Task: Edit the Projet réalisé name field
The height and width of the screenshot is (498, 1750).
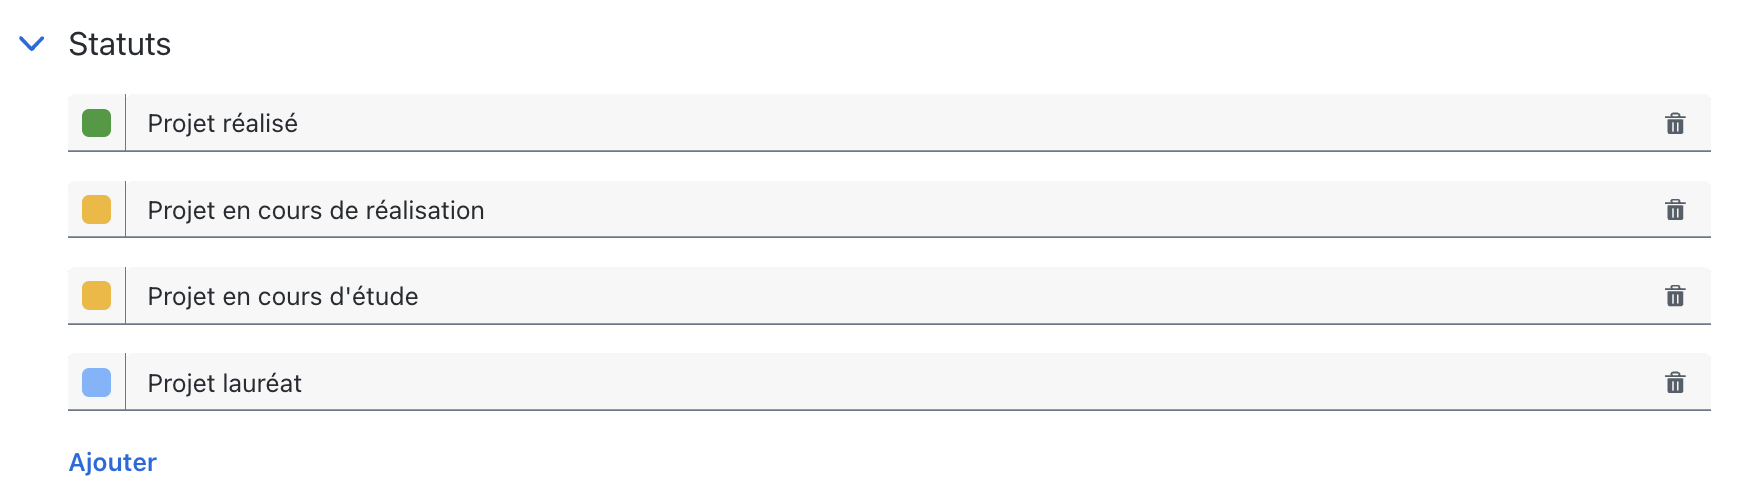Action: click(x=890, y=123)
